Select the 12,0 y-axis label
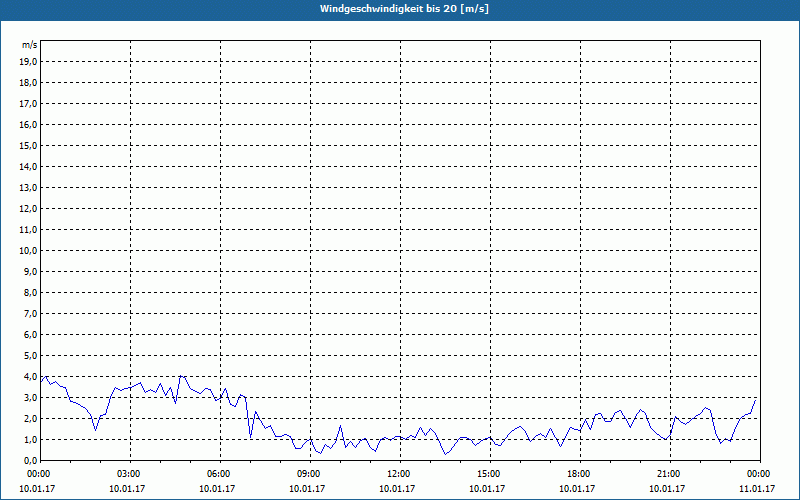 [x=29, y=208]
